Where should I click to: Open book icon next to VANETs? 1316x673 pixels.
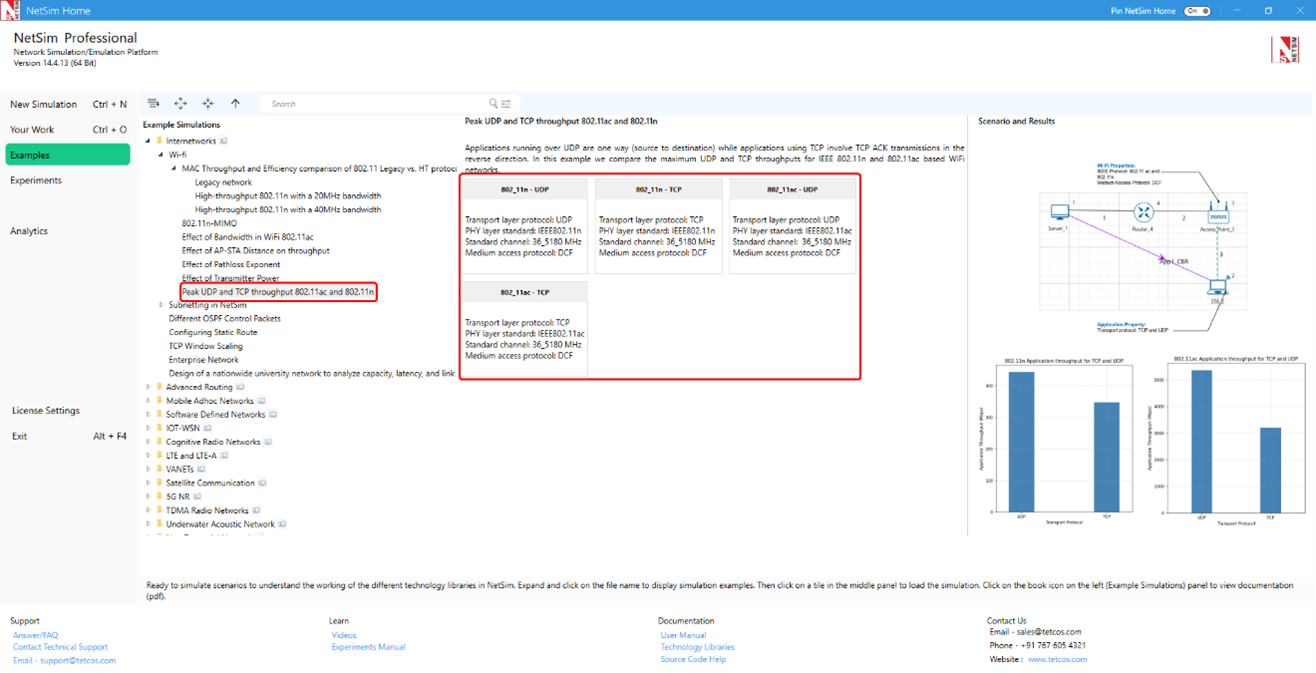coord(201,470)
